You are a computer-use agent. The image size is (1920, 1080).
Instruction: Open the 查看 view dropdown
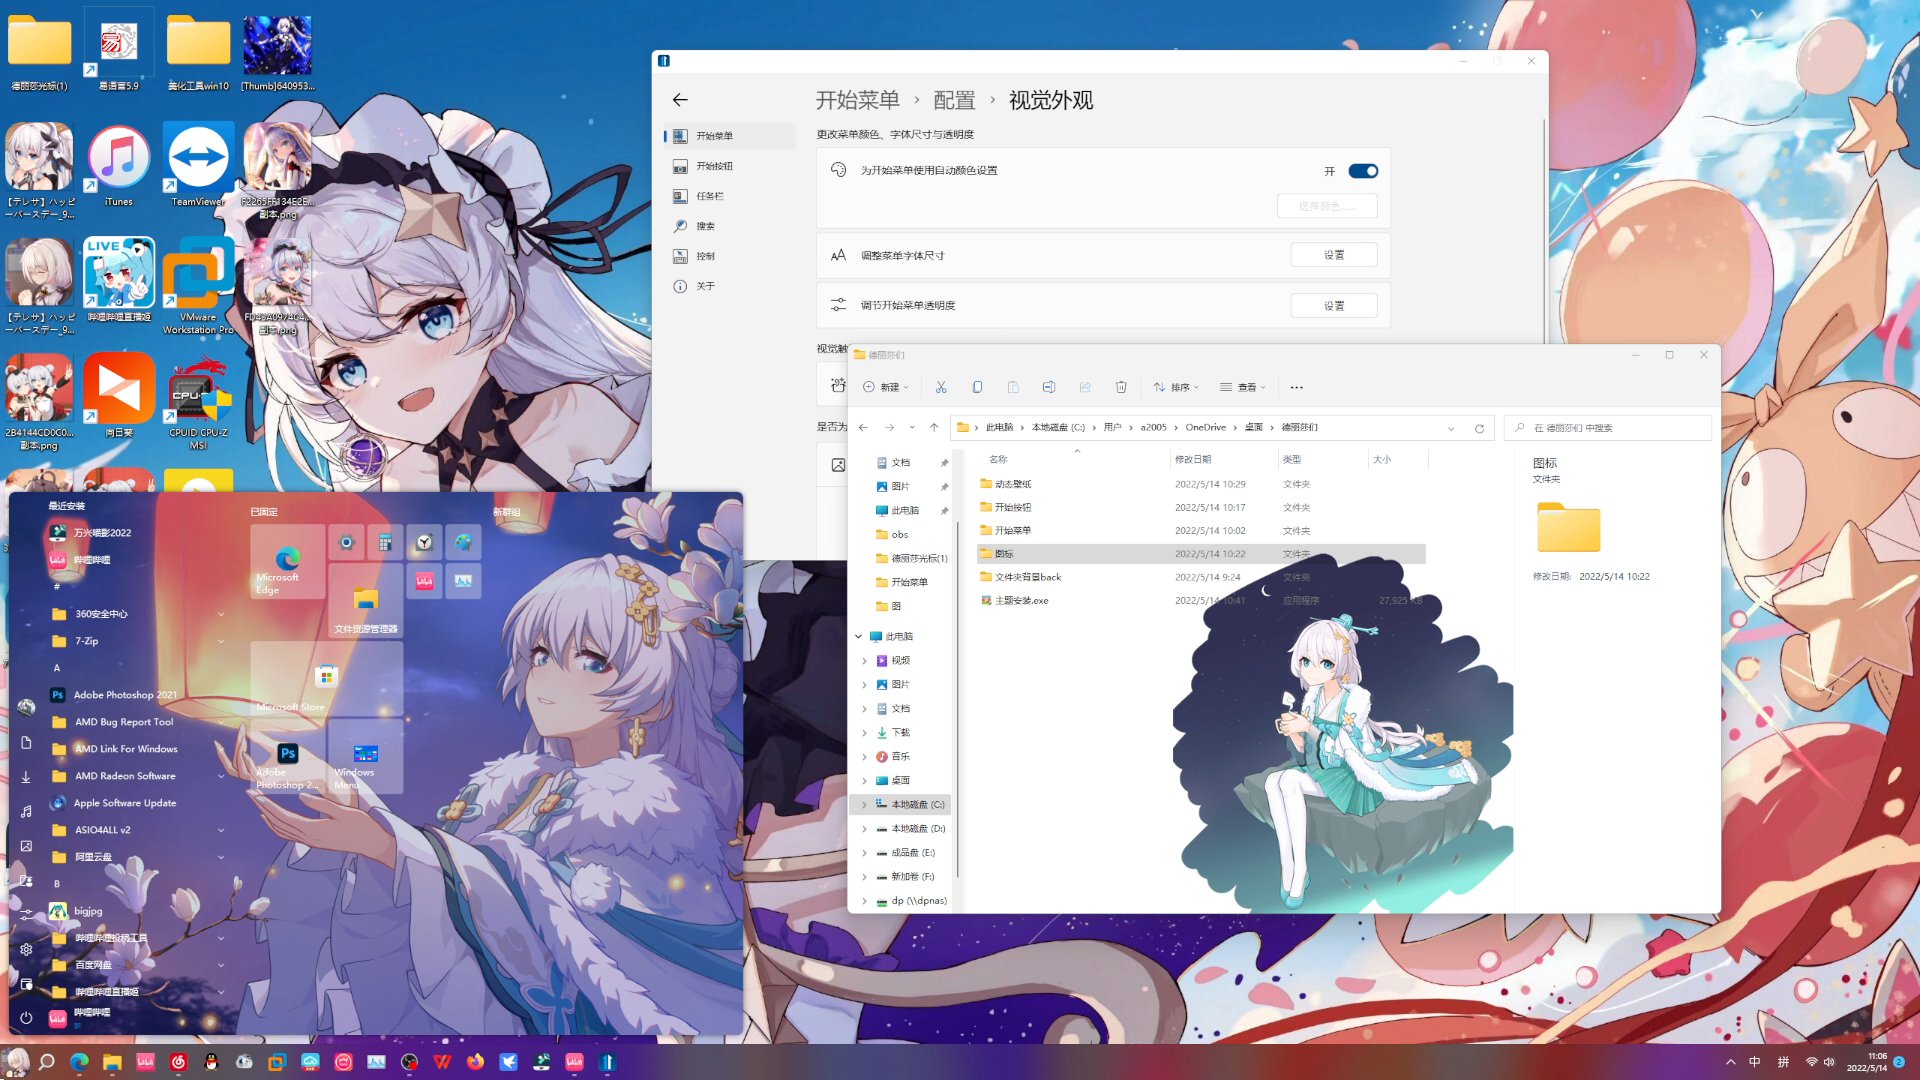(x=1243, y=387)
